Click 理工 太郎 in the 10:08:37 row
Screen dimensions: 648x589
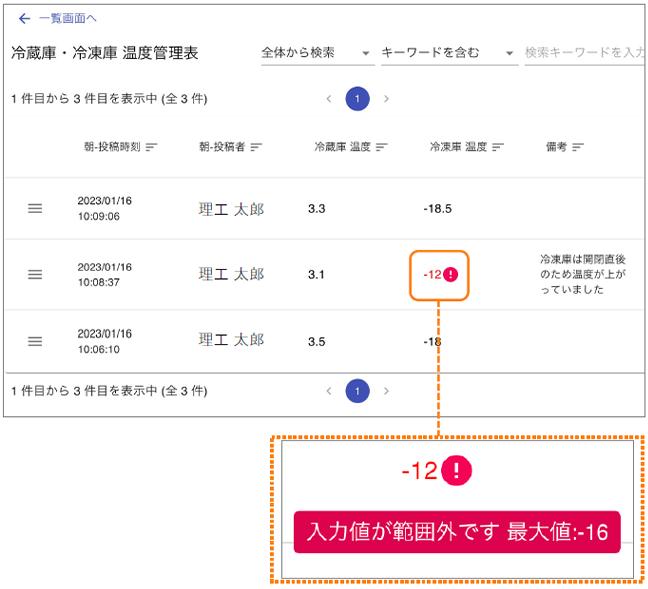point(231,274)
